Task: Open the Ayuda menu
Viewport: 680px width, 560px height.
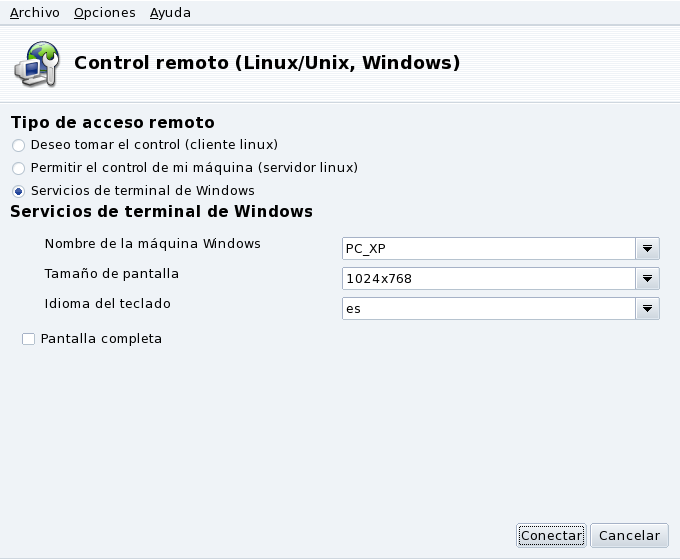Action: (170, 13)
